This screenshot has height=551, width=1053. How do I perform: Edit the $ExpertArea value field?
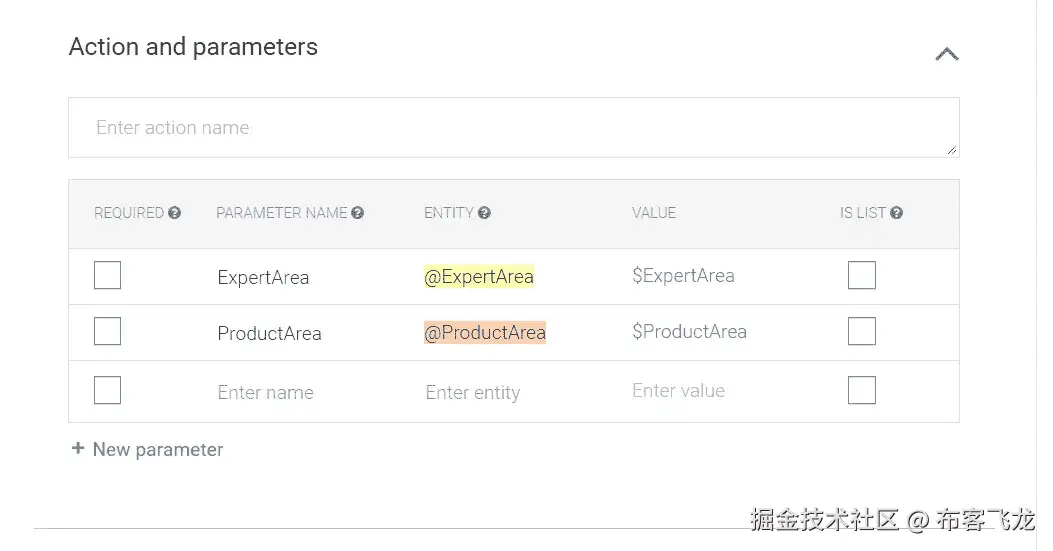[x=683, y=276]
